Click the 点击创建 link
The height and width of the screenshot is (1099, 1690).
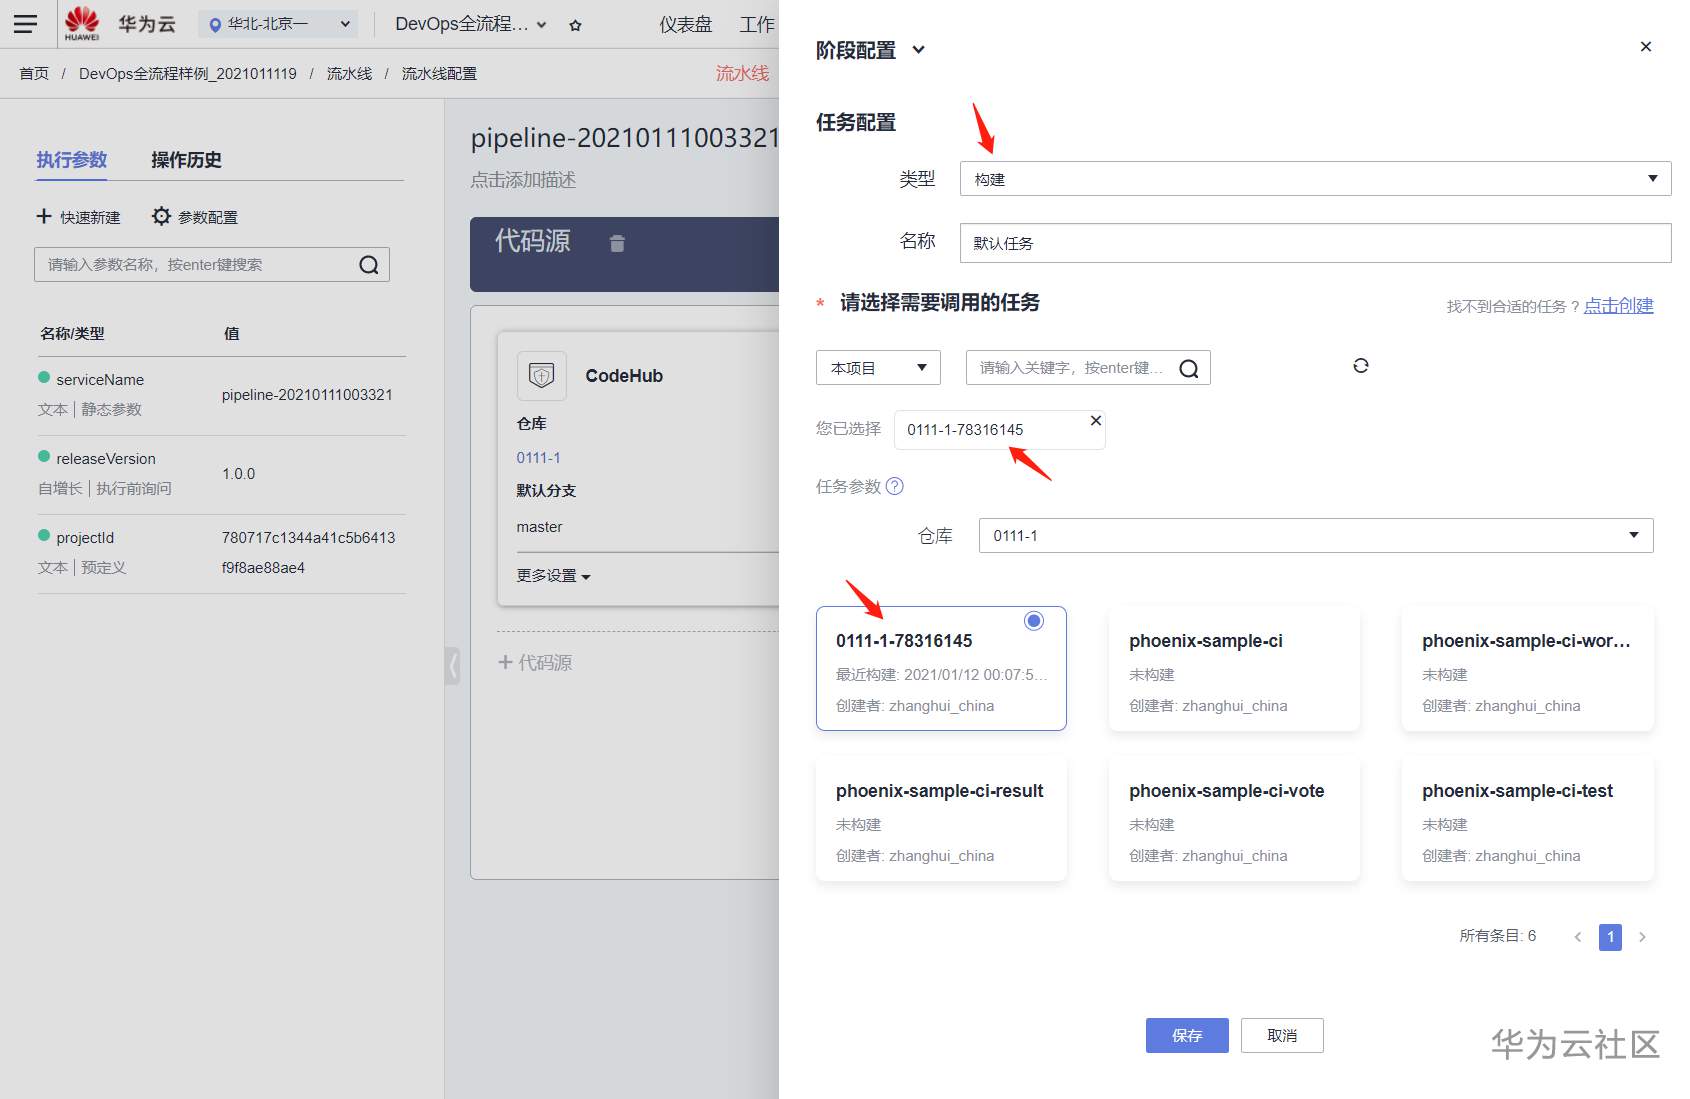click(1618, 306)
